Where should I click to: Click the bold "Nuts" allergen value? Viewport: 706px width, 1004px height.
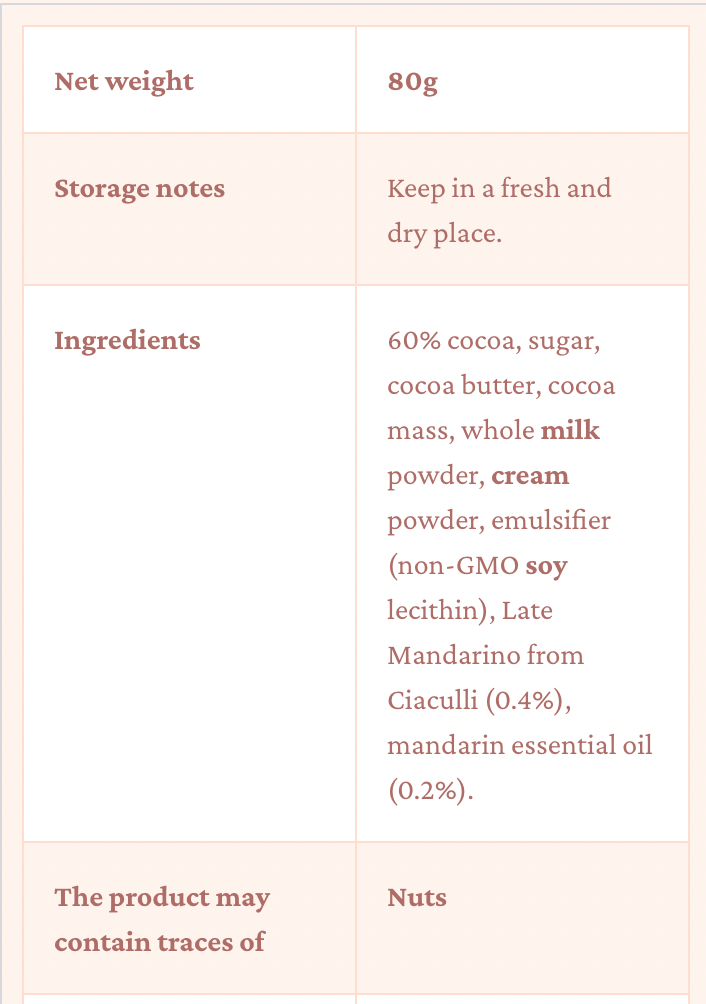pyautogui.click(x=417, y=897)
